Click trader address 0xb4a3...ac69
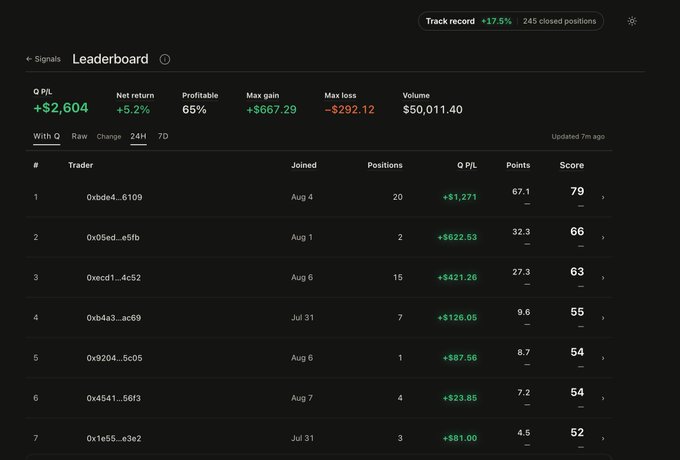The width and height of the screenshot is (680, 460). (114, 318)
